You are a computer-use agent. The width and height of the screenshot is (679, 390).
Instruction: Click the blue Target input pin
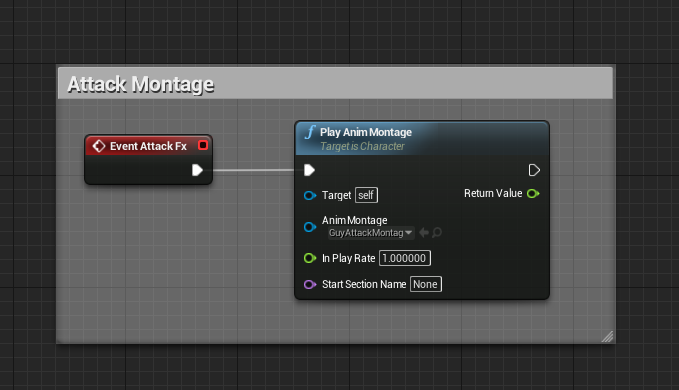click(x=310, y=196)
